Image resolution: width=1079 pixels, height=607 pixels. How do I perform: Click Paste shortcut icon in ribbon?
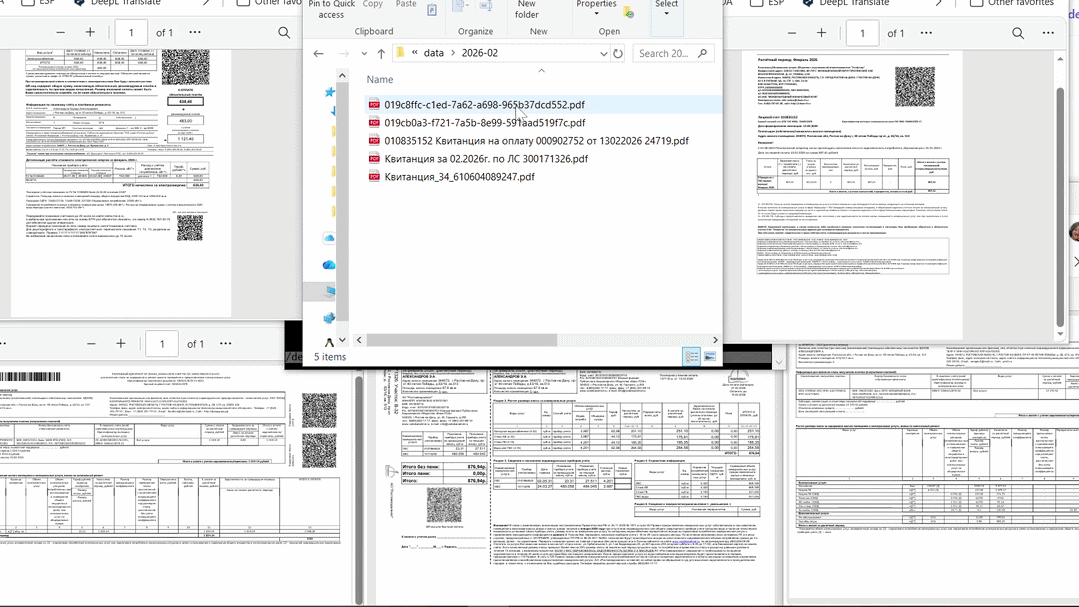point(432,10)
